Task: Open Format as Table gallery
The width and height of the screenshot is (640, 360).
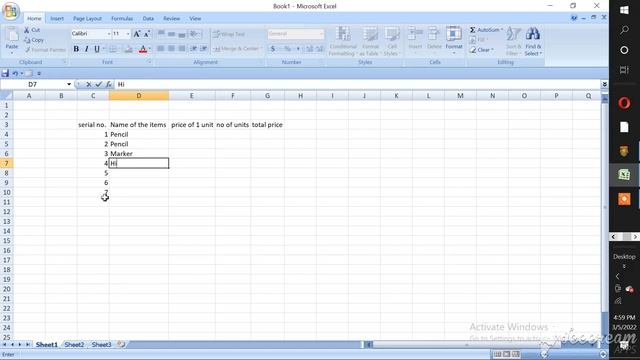Action: click(x=370, y=41)
